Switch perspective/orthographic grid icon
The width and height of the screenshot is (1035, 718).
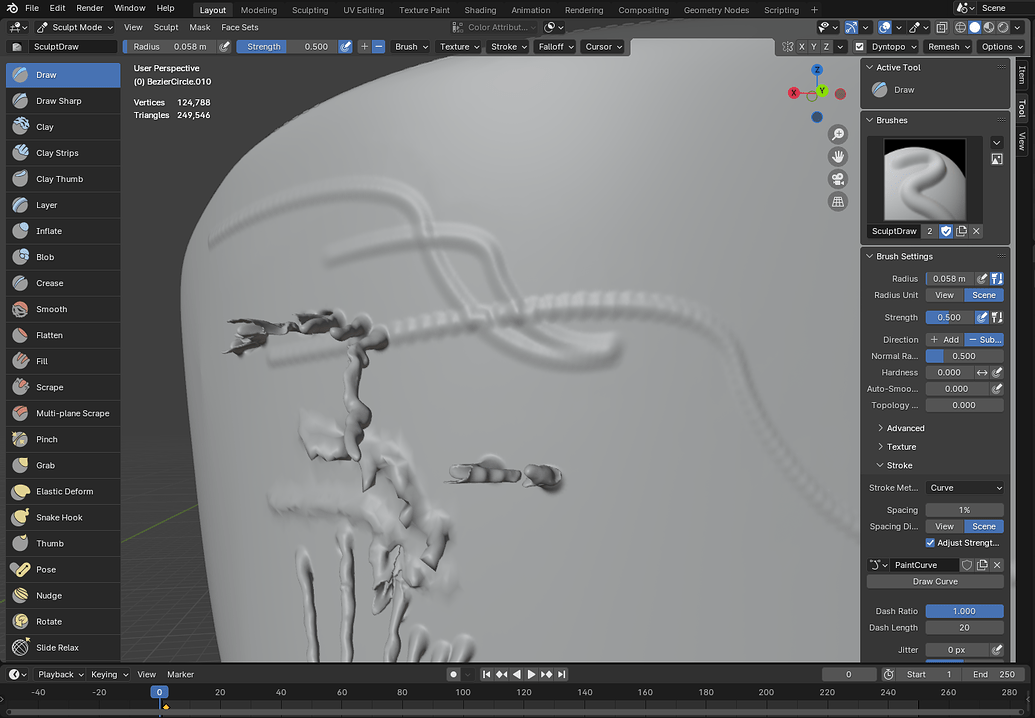[x=838, y=202]
